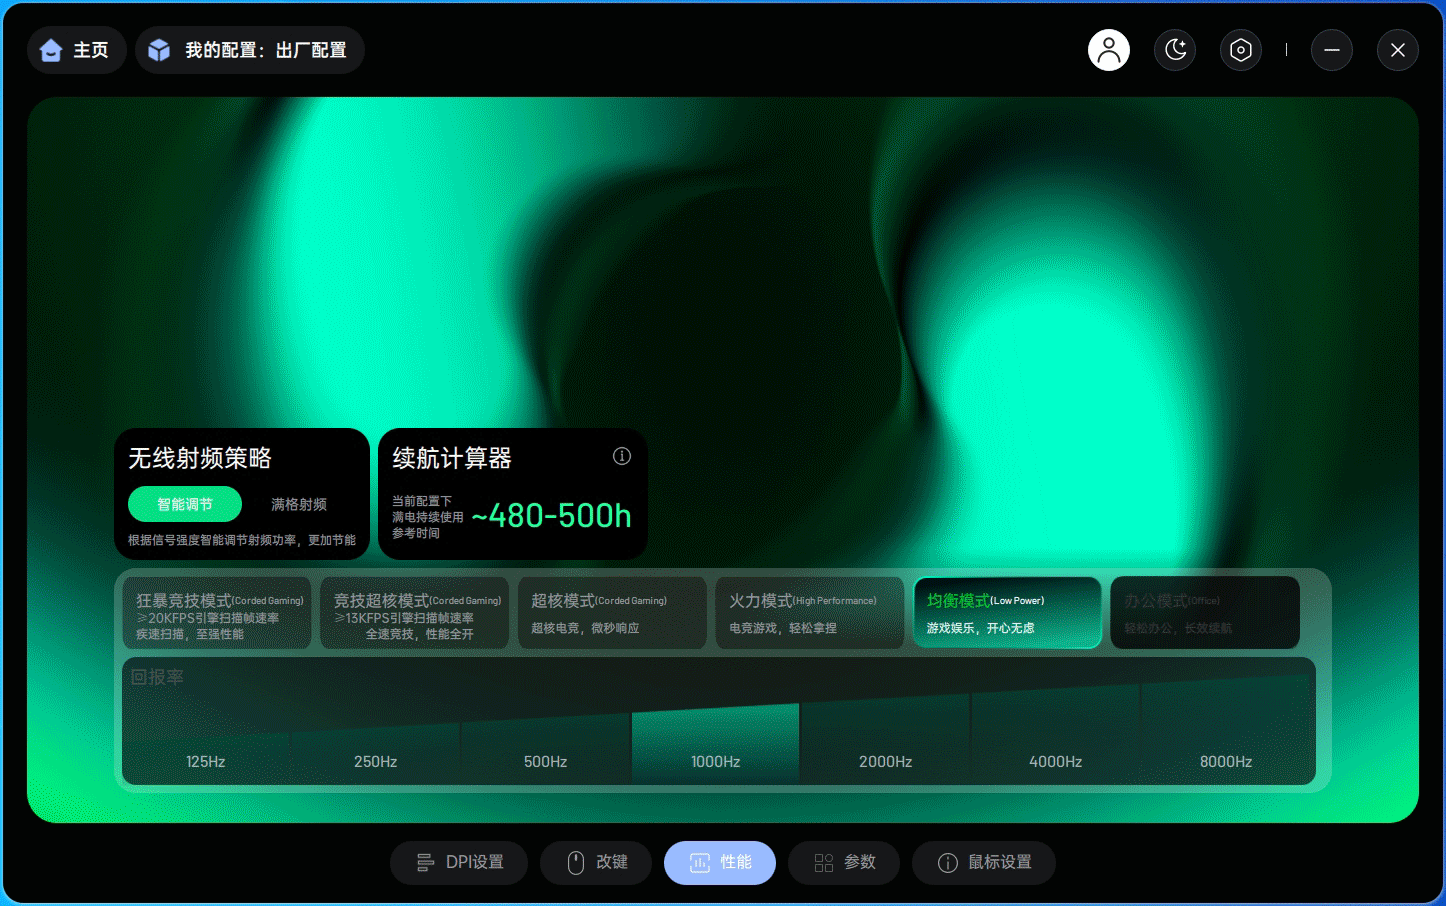Image resolution: width=1446 pixels, height=906 pixels.
Task: Switch RF strategy to 满格射频
Action: tap(298, 504)
